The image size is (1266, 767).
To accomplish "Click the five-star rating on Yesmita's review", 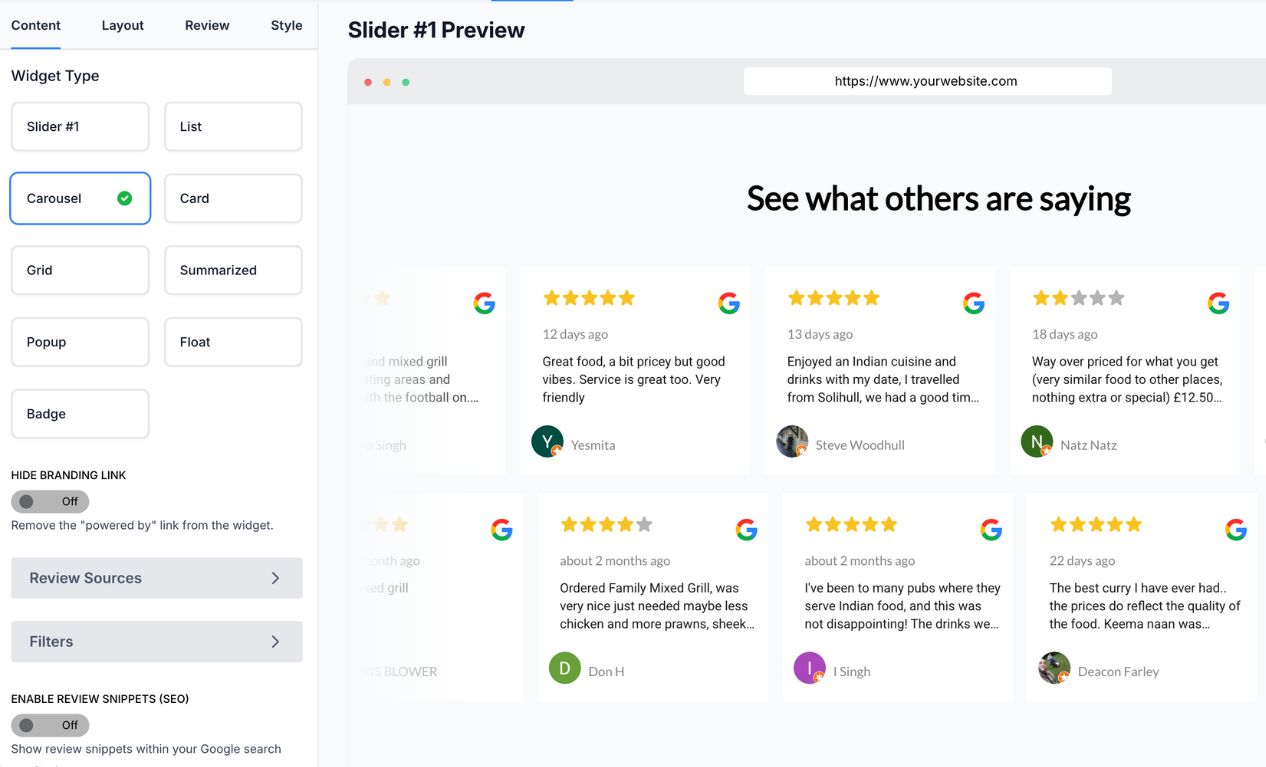I will pos(589,298).
